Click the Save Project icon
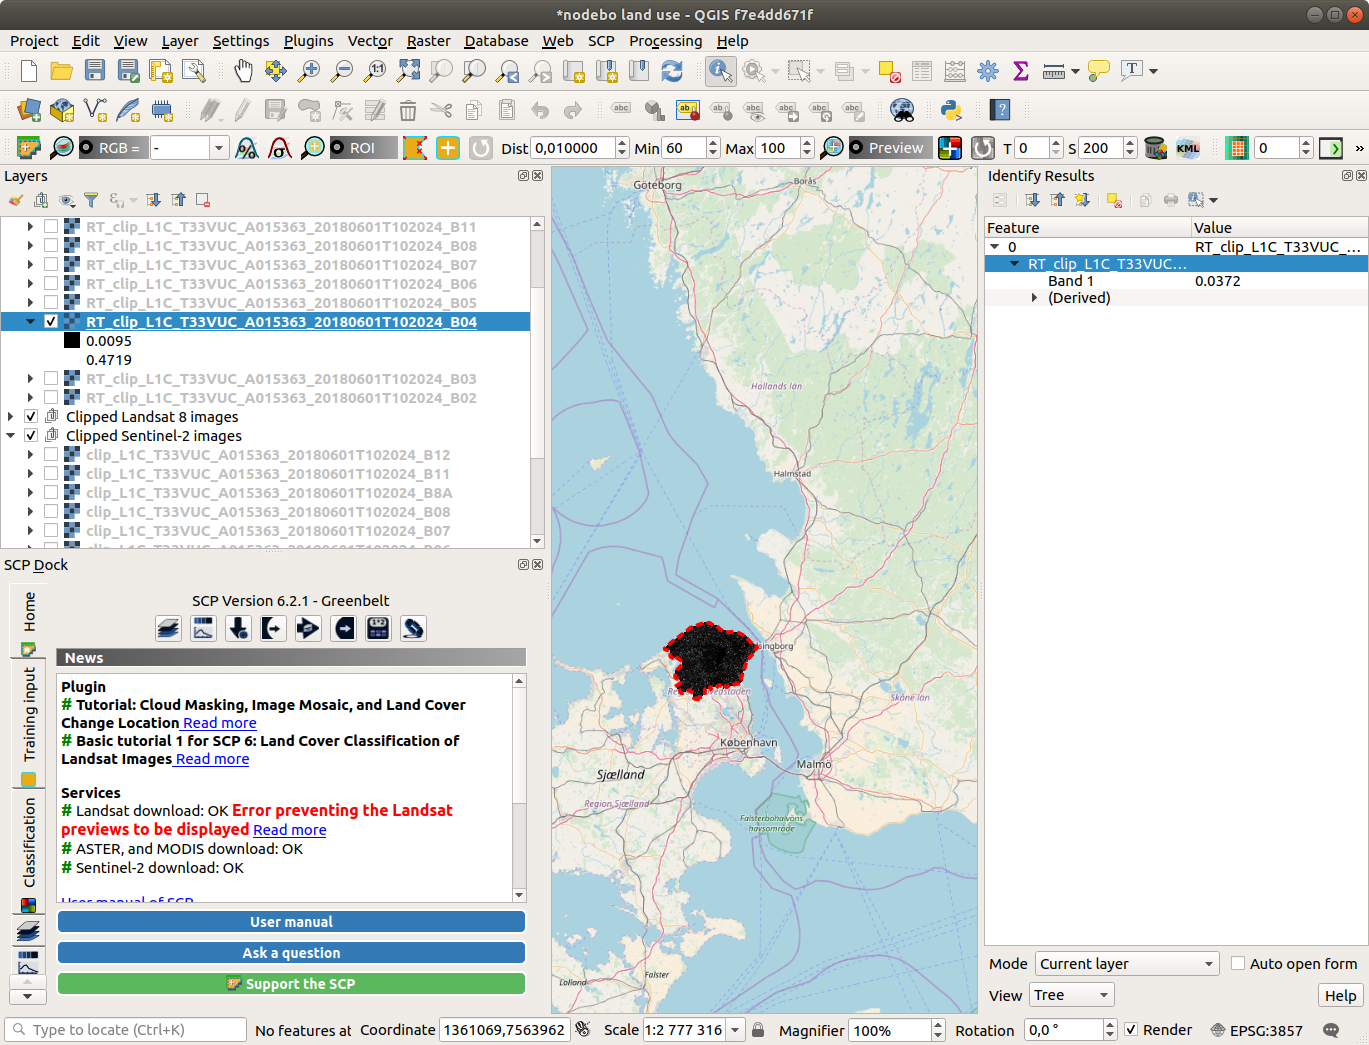 (x=95, y=70)
